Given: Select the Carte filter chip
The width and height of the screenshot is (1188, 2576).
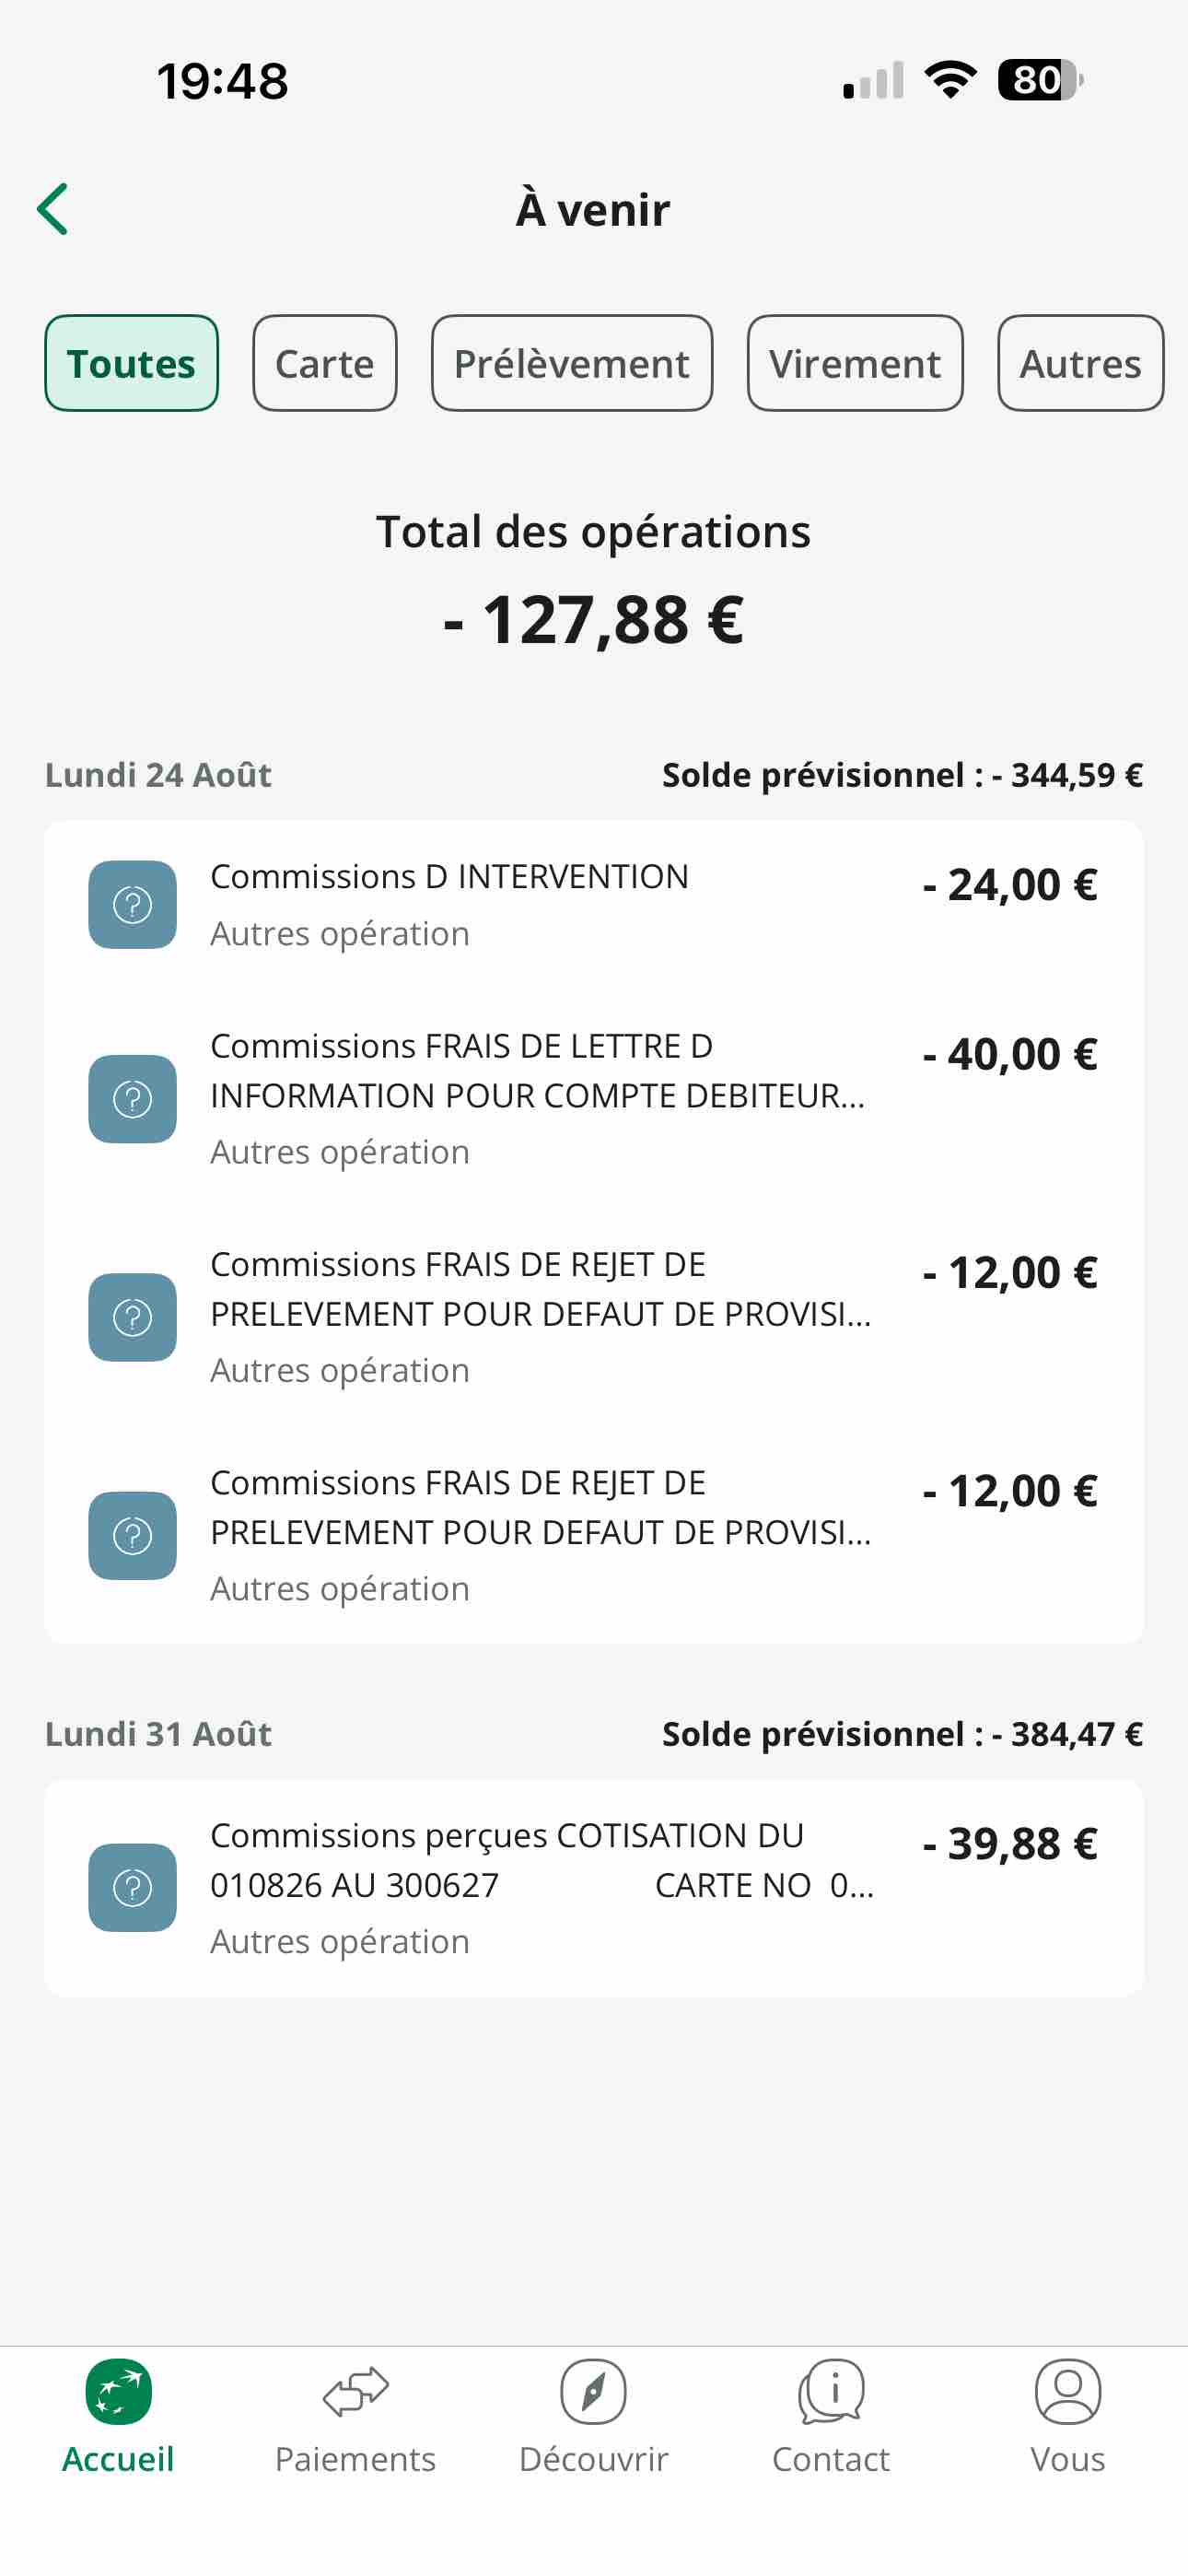Looking at the screenshot, I should [325, 363].
